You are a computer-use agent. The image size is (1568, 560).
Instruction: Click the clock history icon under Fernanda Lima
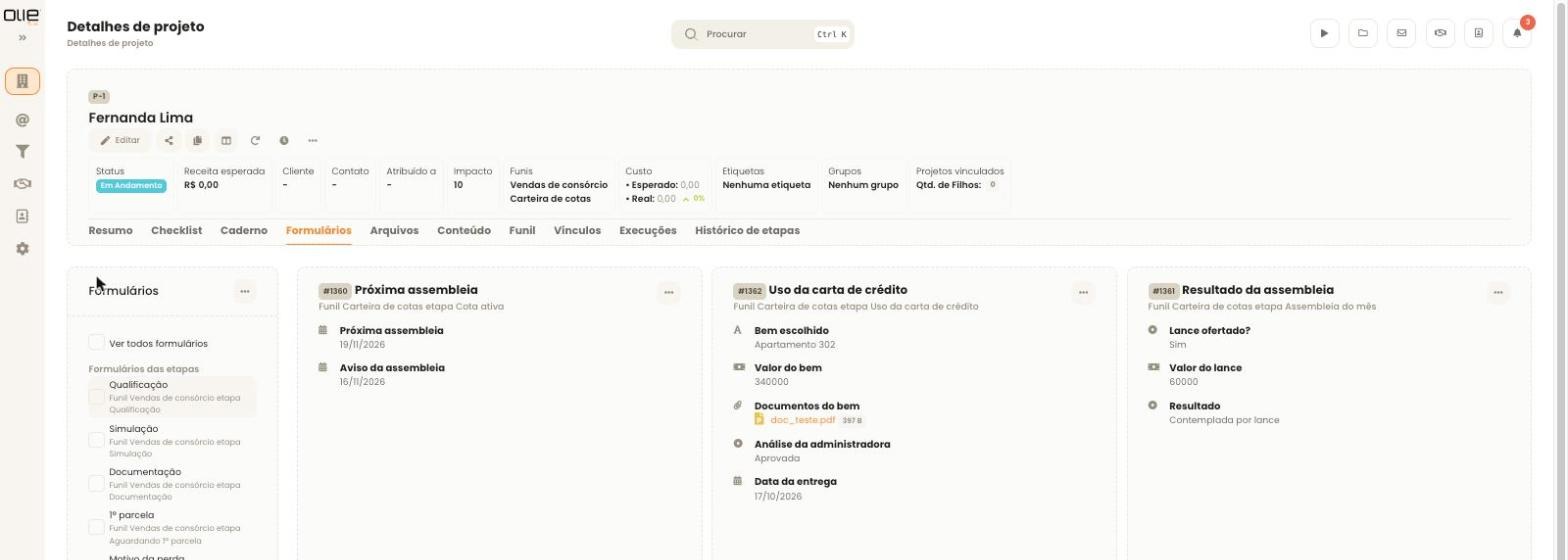[x=284, y=141]
